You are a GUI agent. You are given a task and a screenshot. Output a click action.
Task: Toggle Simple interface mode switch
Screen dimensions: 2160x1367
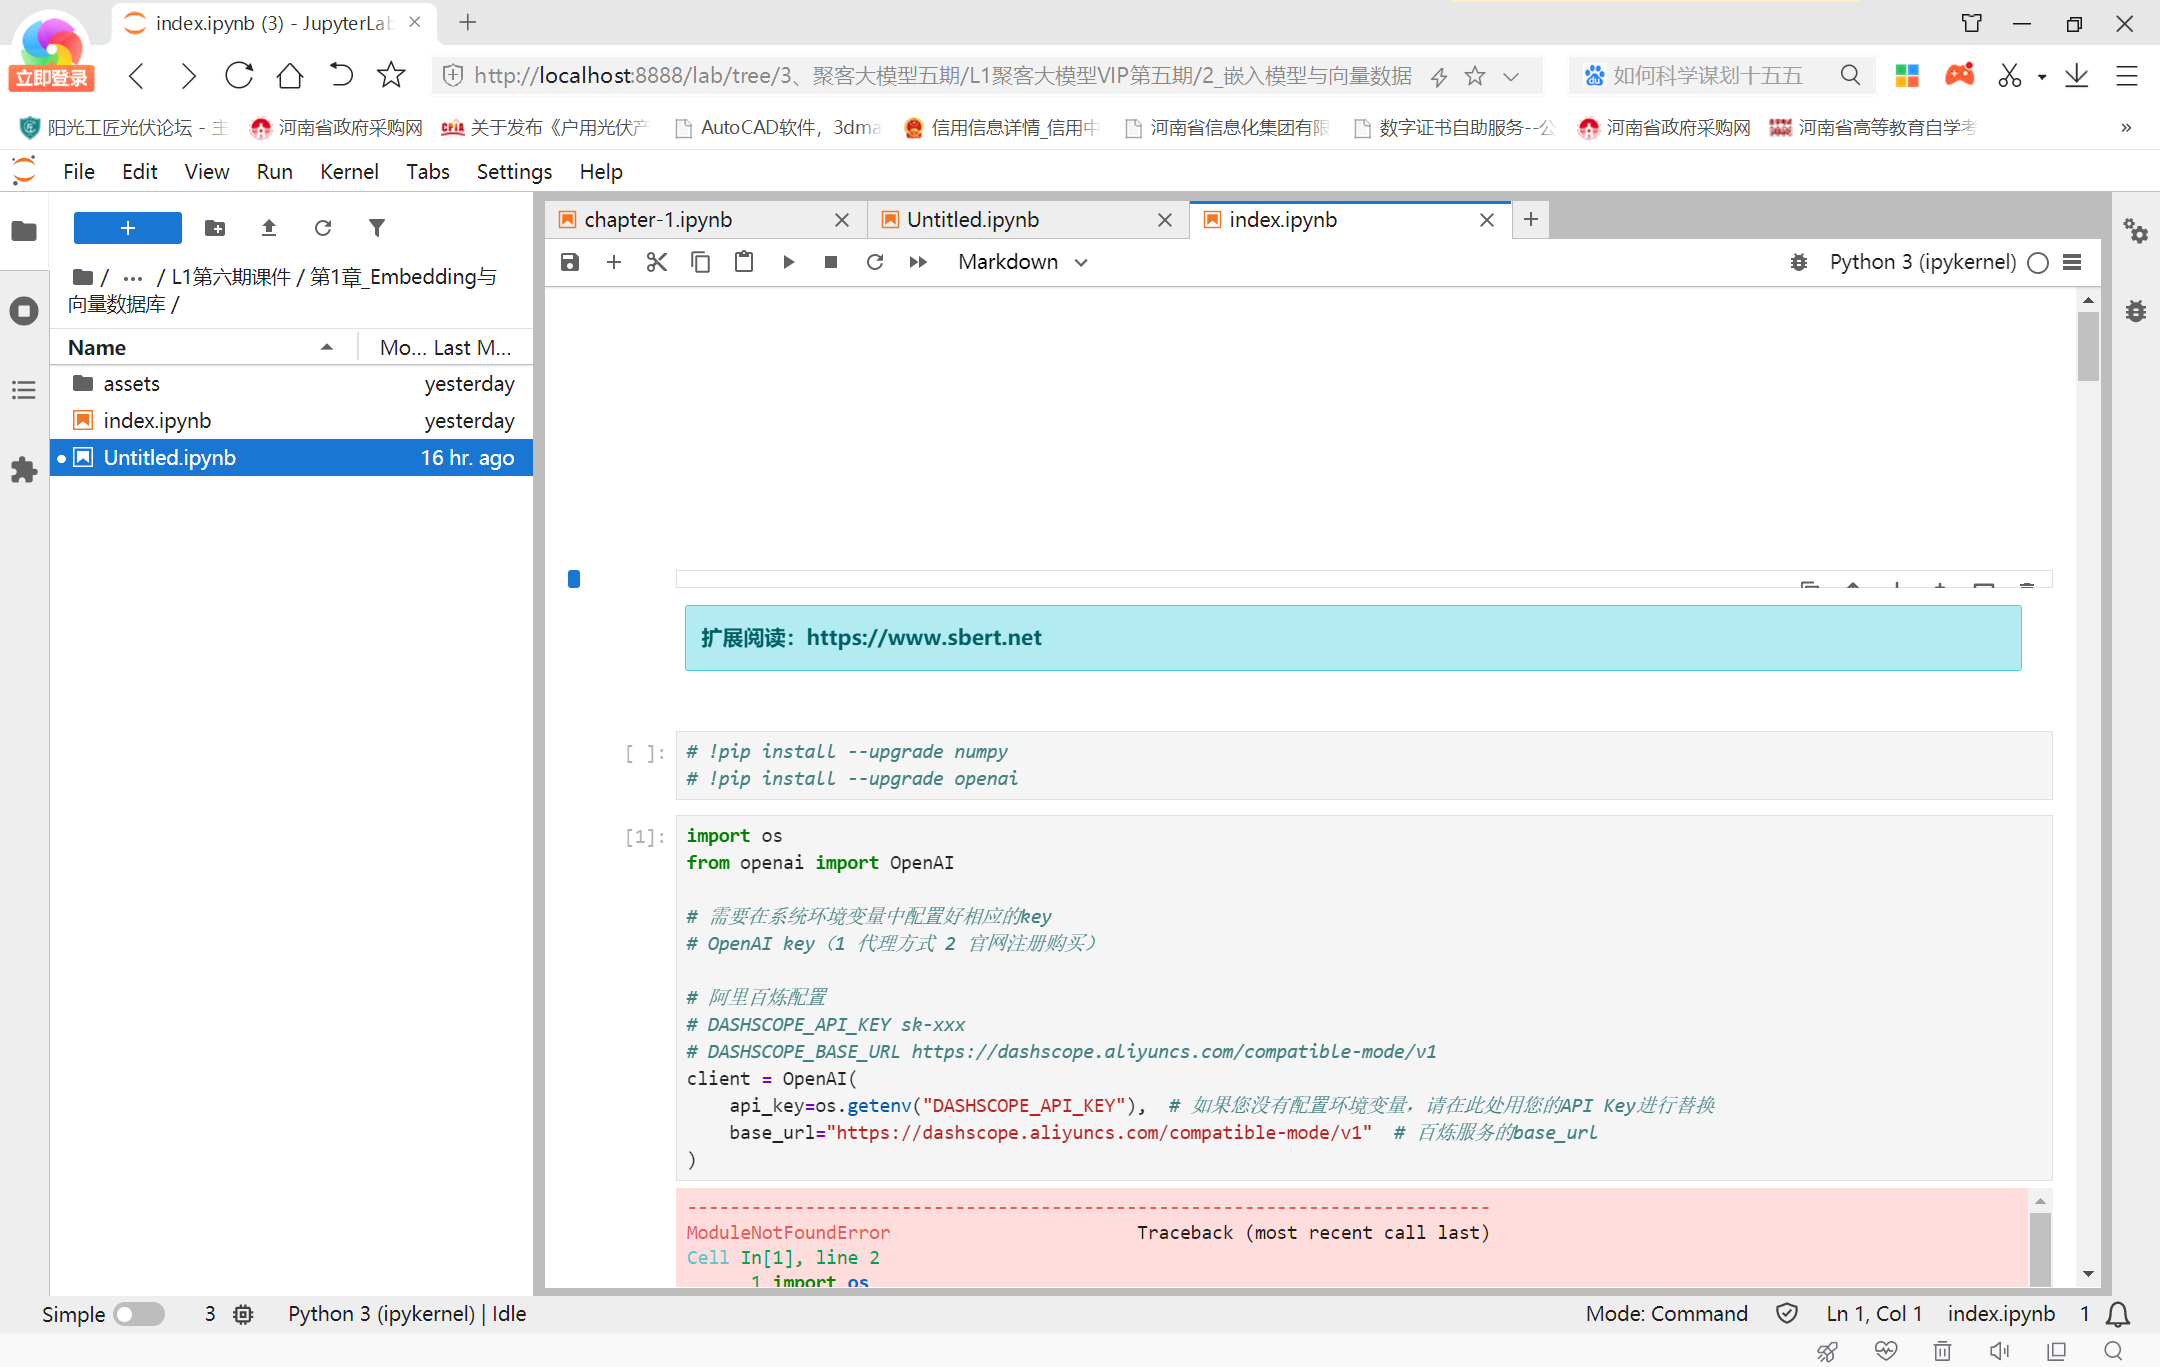point(138,1314)
